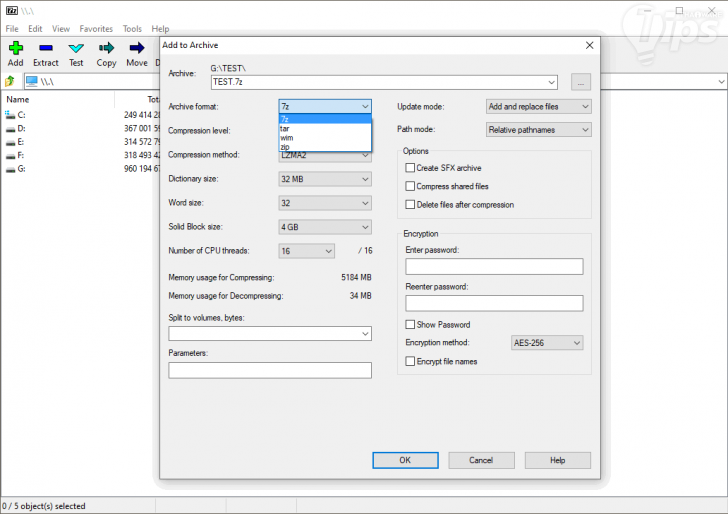
Task: Close the Add to Archive dialog
Action: point(589,45)
